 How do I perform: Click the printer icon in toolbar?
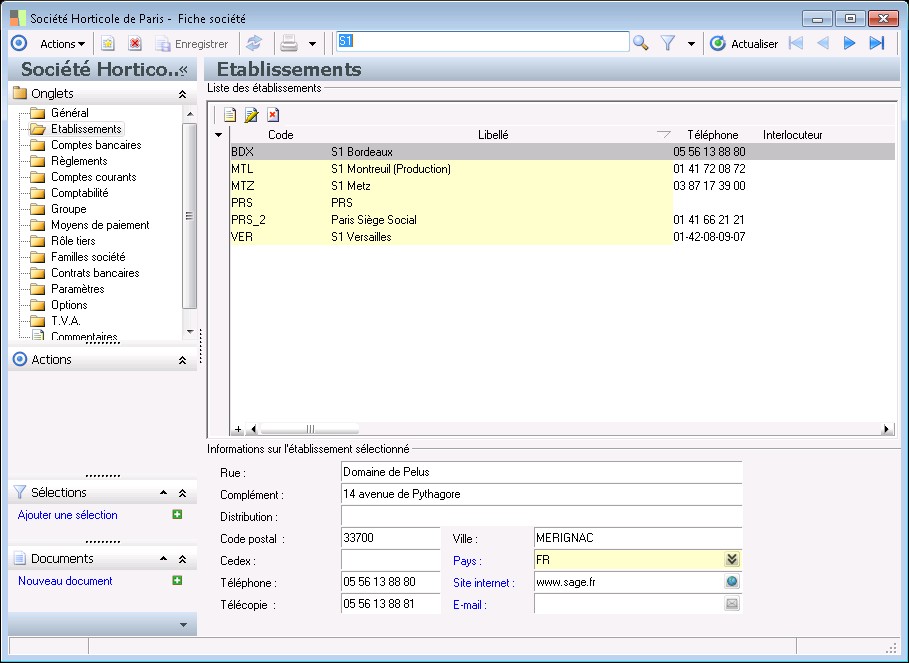coord(289,43)
